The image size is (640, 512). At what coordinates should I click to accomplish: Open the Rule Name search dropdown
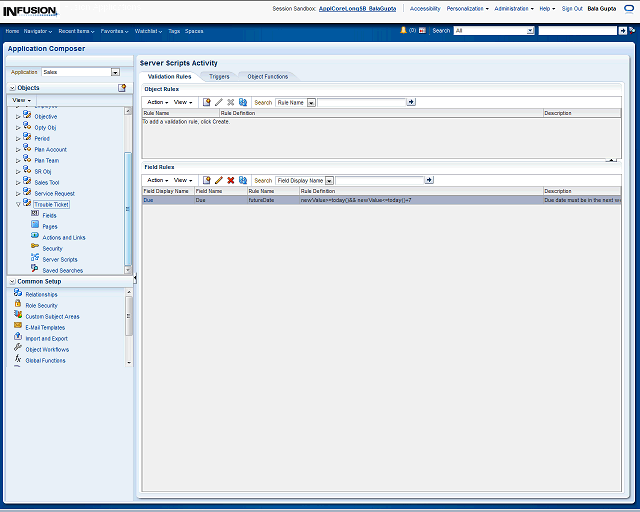point(311,102)
